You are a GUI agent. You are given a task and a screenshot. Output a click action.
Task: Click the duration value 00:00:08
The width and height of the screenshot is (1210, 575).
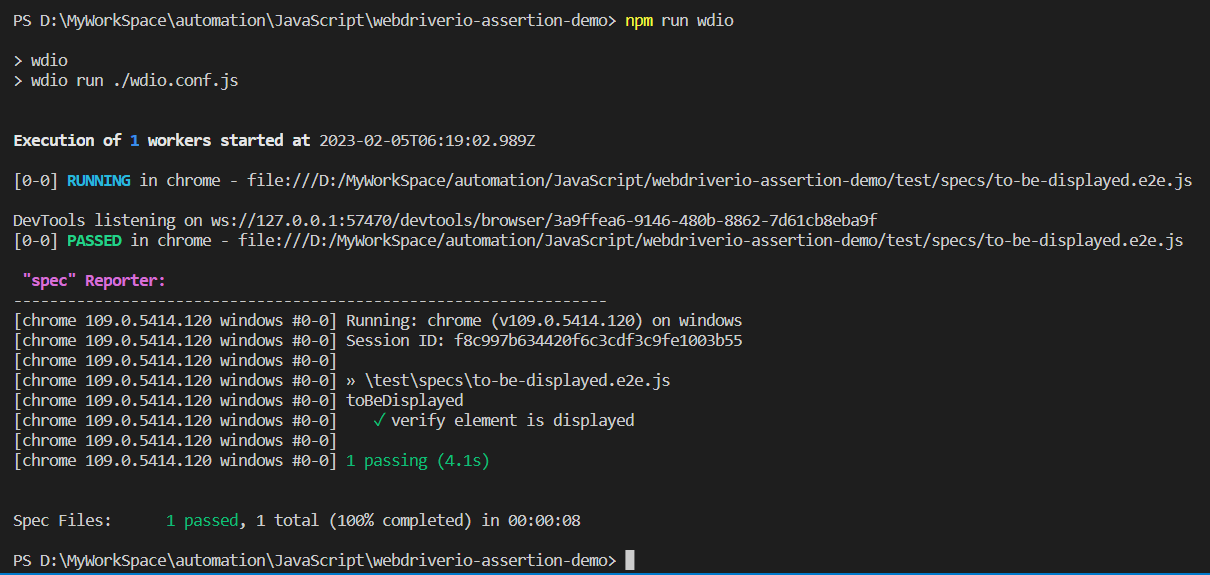coord(544,521)
